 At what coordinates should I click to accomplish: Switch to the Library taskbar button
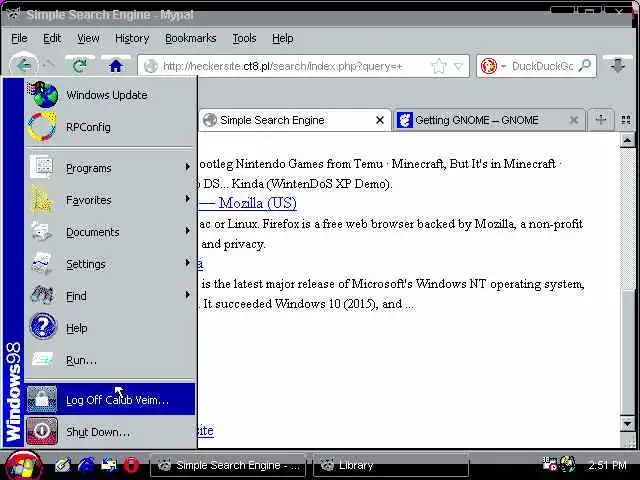391,465
